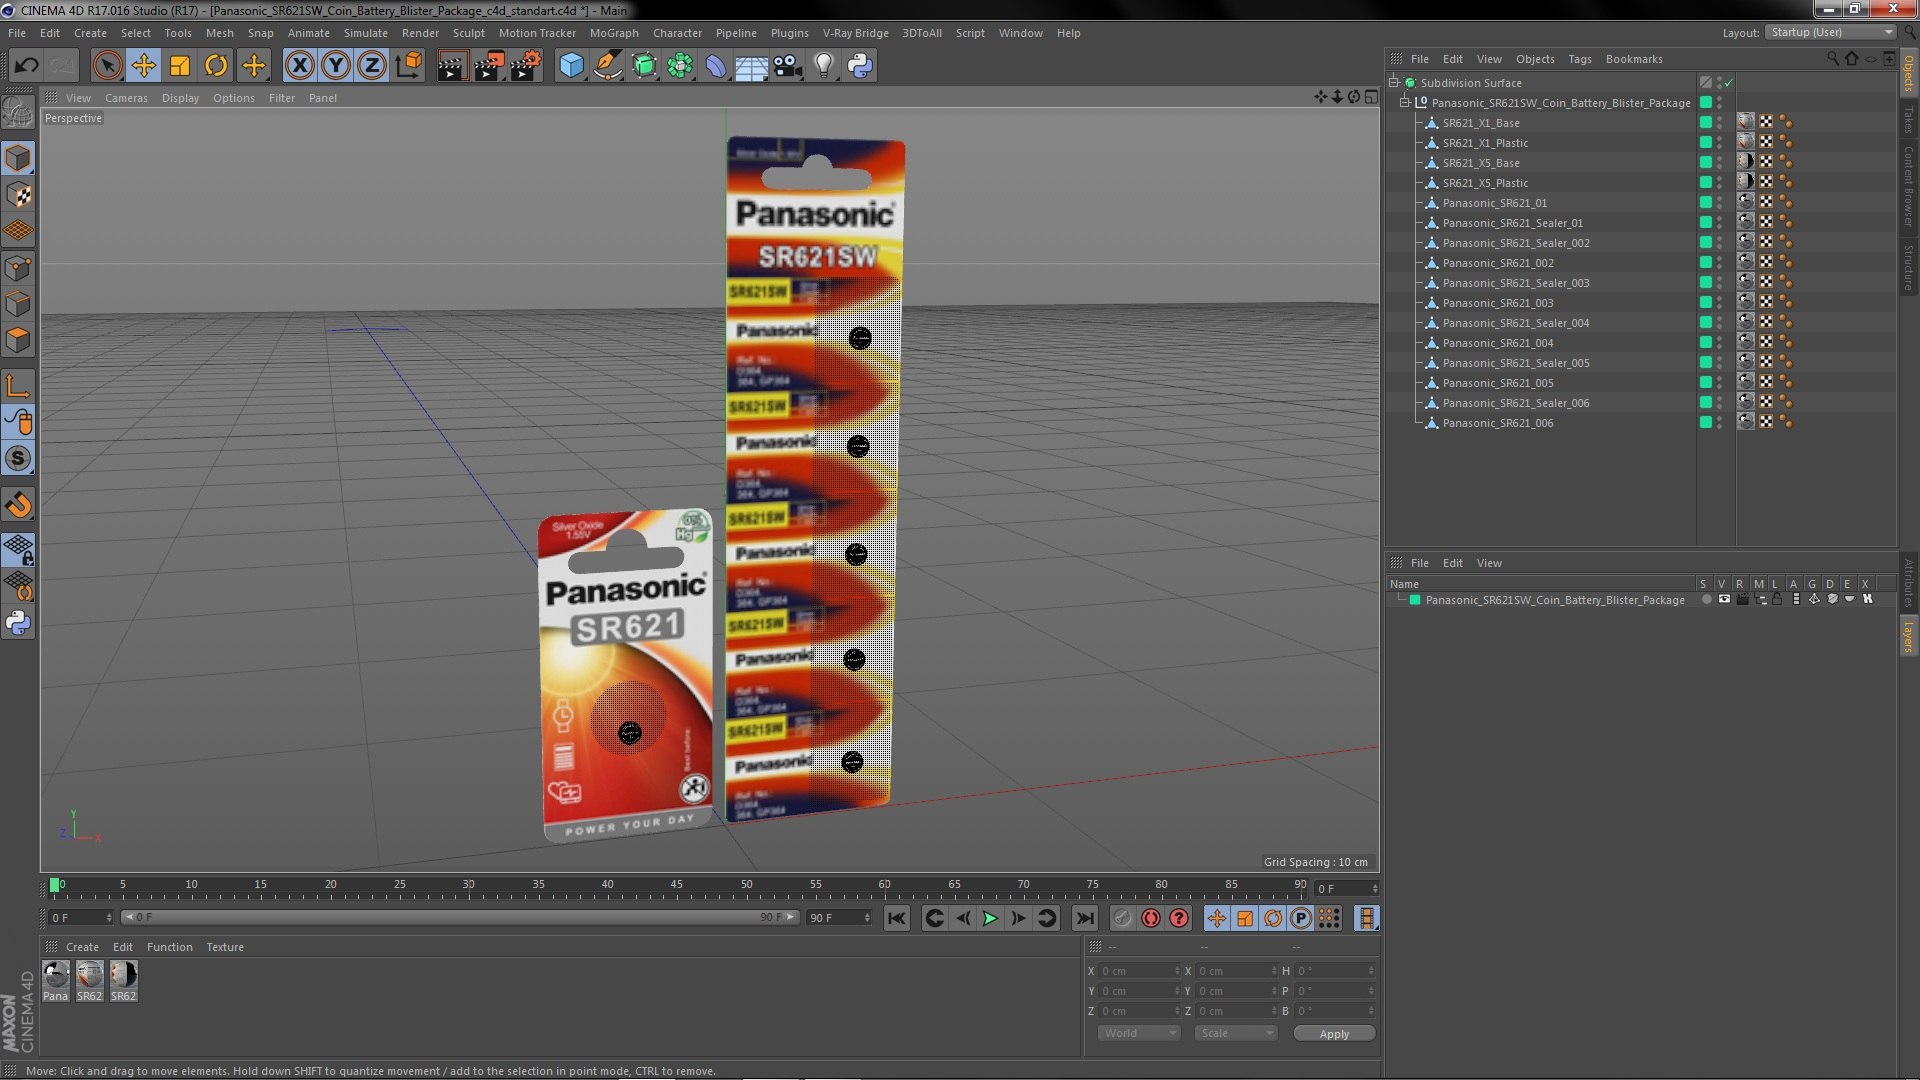Click layer color swatch in Layer Manager
Image resolution: width=1920 pixels, height=1080 pixels.
(1415, 600)
